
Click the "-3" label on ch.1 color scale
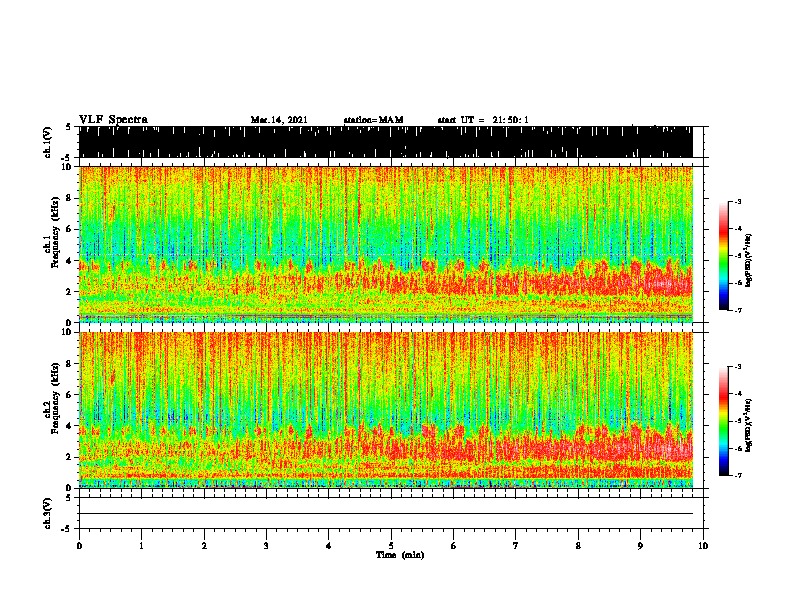[x=738, y=201]
